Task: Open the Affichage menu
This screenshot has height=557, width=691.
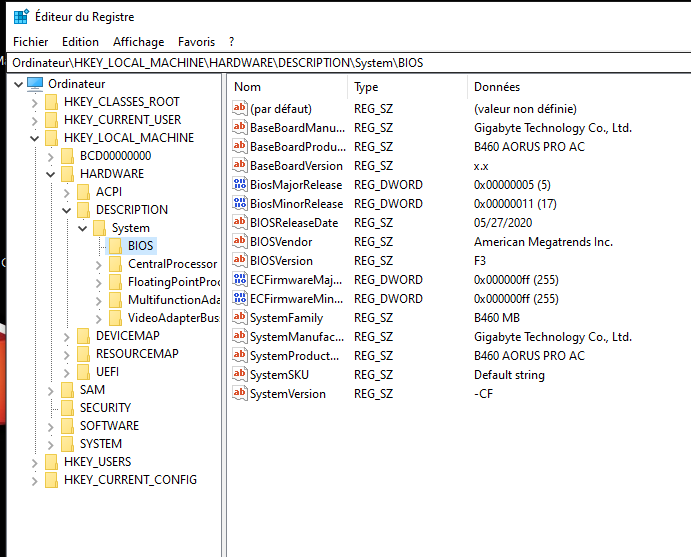Action: pyautogui.click(x=138, y=42)
